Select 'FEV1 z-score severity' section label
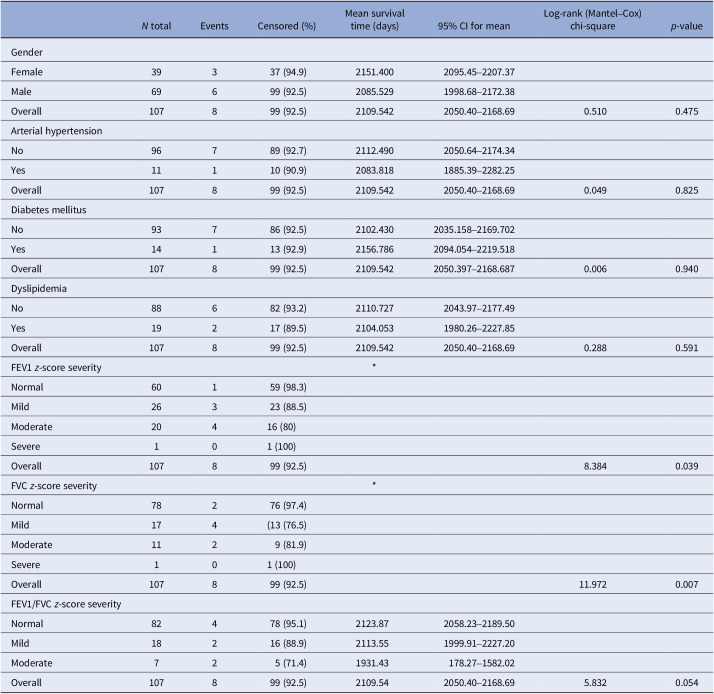 point(56,367)
